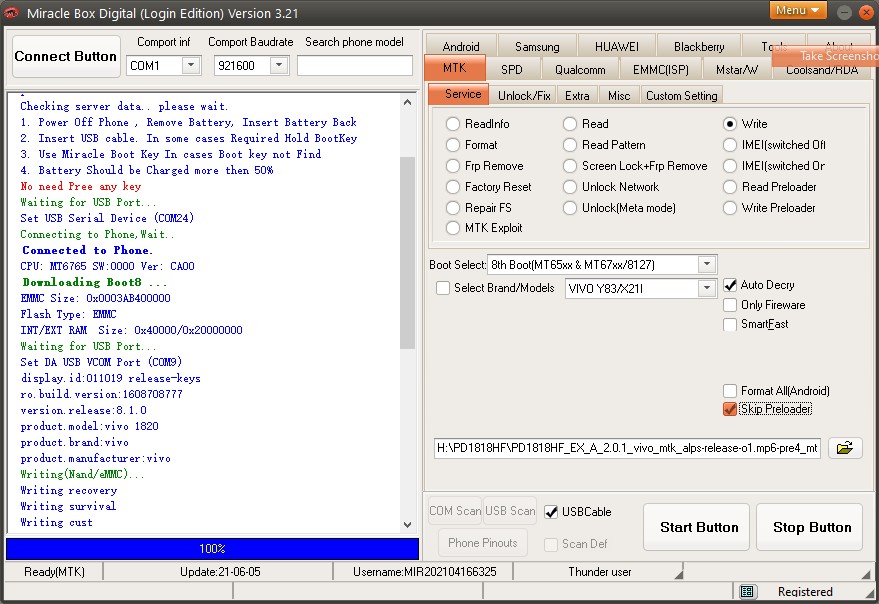Select the Service sub-tab
This screenshot has height=604, width=879.
459,94
